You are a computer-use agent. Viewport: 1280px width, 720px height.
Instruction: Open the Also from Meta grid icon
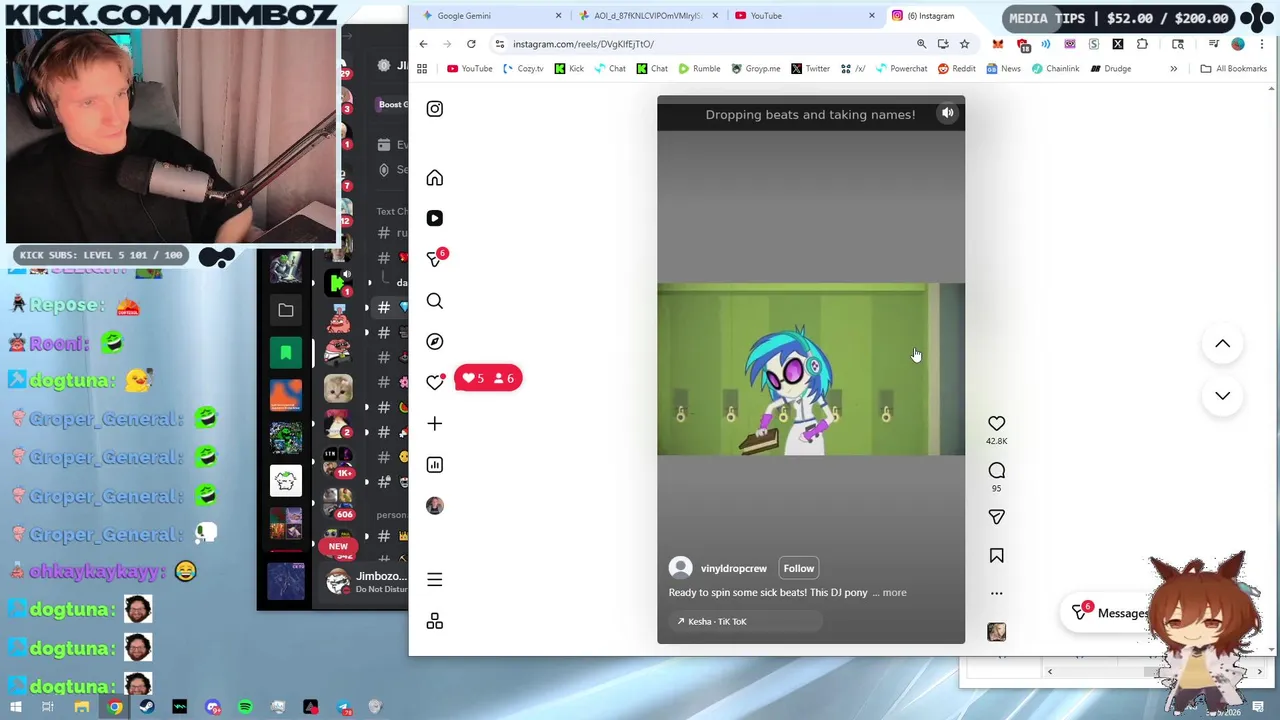pyautogui.click(x=434, y=622)
